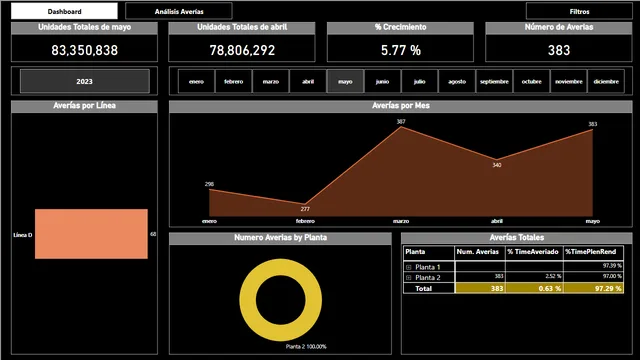640x360 pixels.
Task: Click the Averías por Mes chart title
Action: [x=401, y=105]
